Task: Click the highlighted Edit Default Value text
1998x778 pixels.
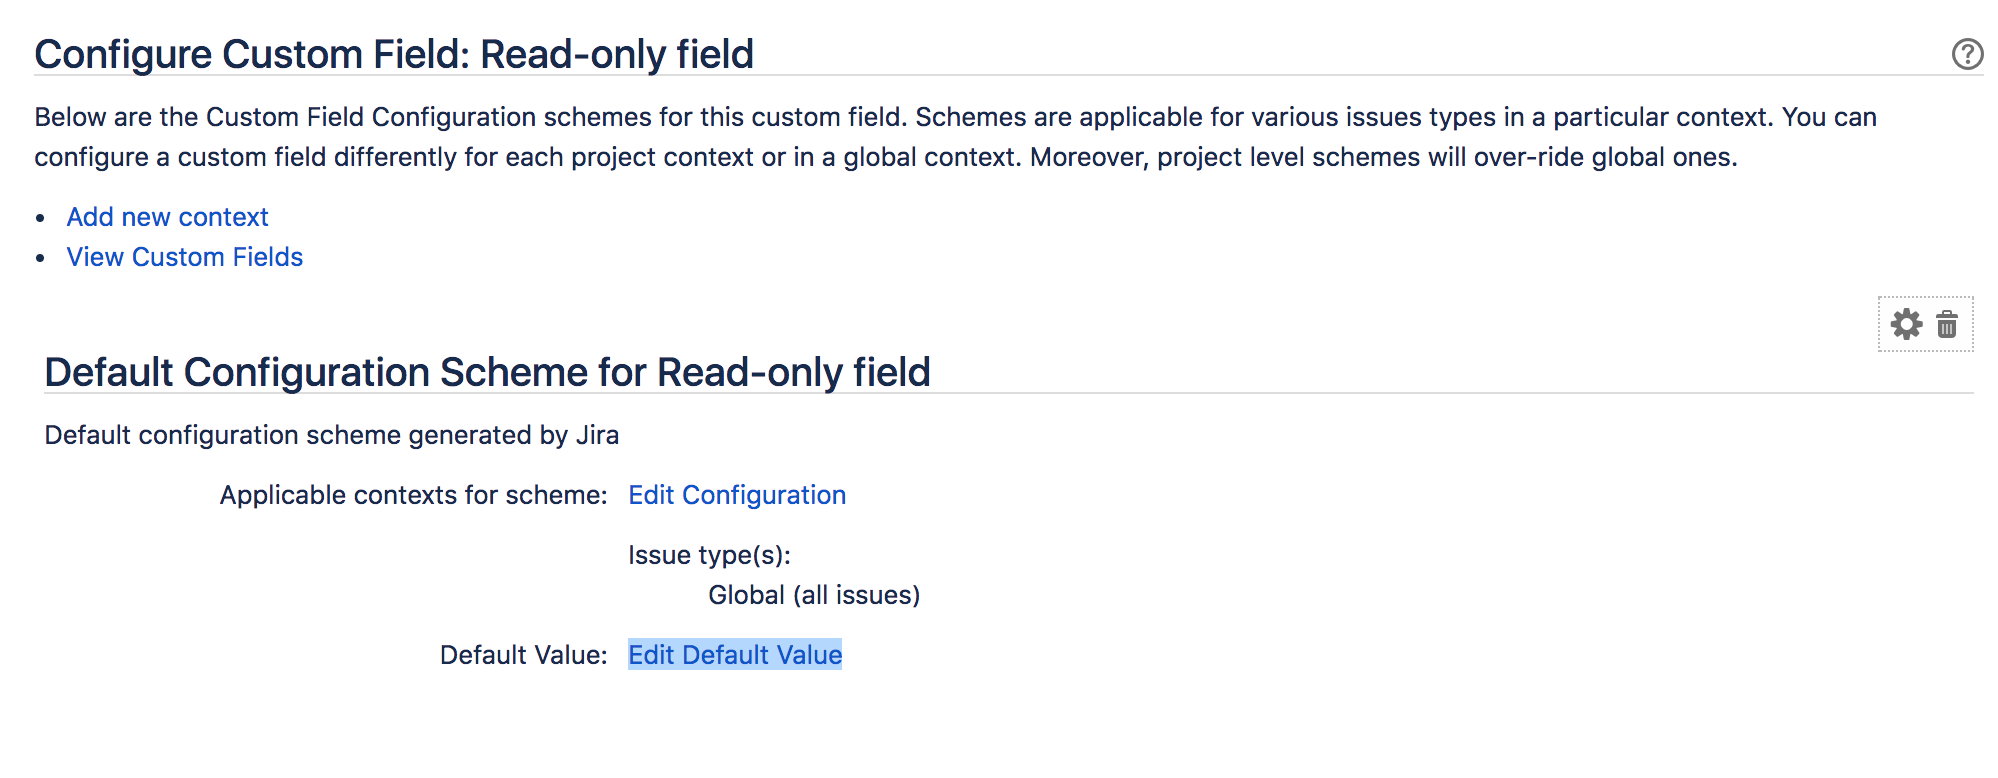Action: coord(734,655)
